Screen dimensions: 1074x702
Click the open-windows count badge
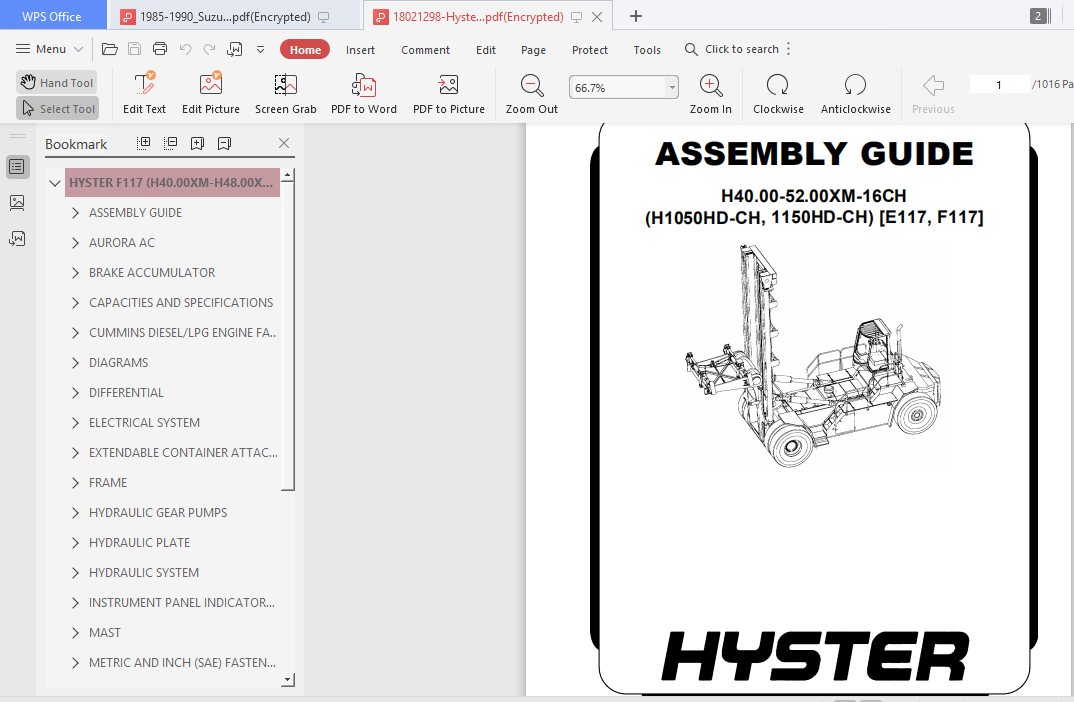1040,16
